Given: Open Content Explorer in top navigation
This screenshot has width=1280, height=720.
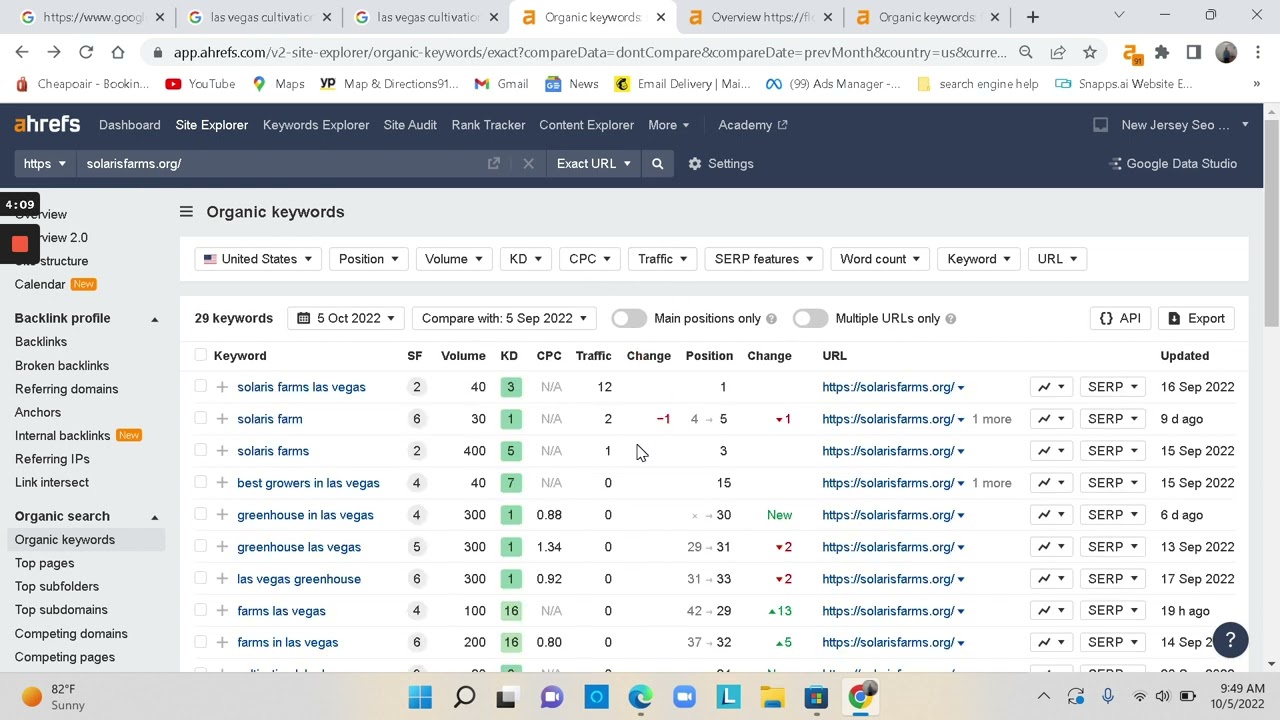Looking at the screenshot, I should pyautogui.click(x=586, y=125).
